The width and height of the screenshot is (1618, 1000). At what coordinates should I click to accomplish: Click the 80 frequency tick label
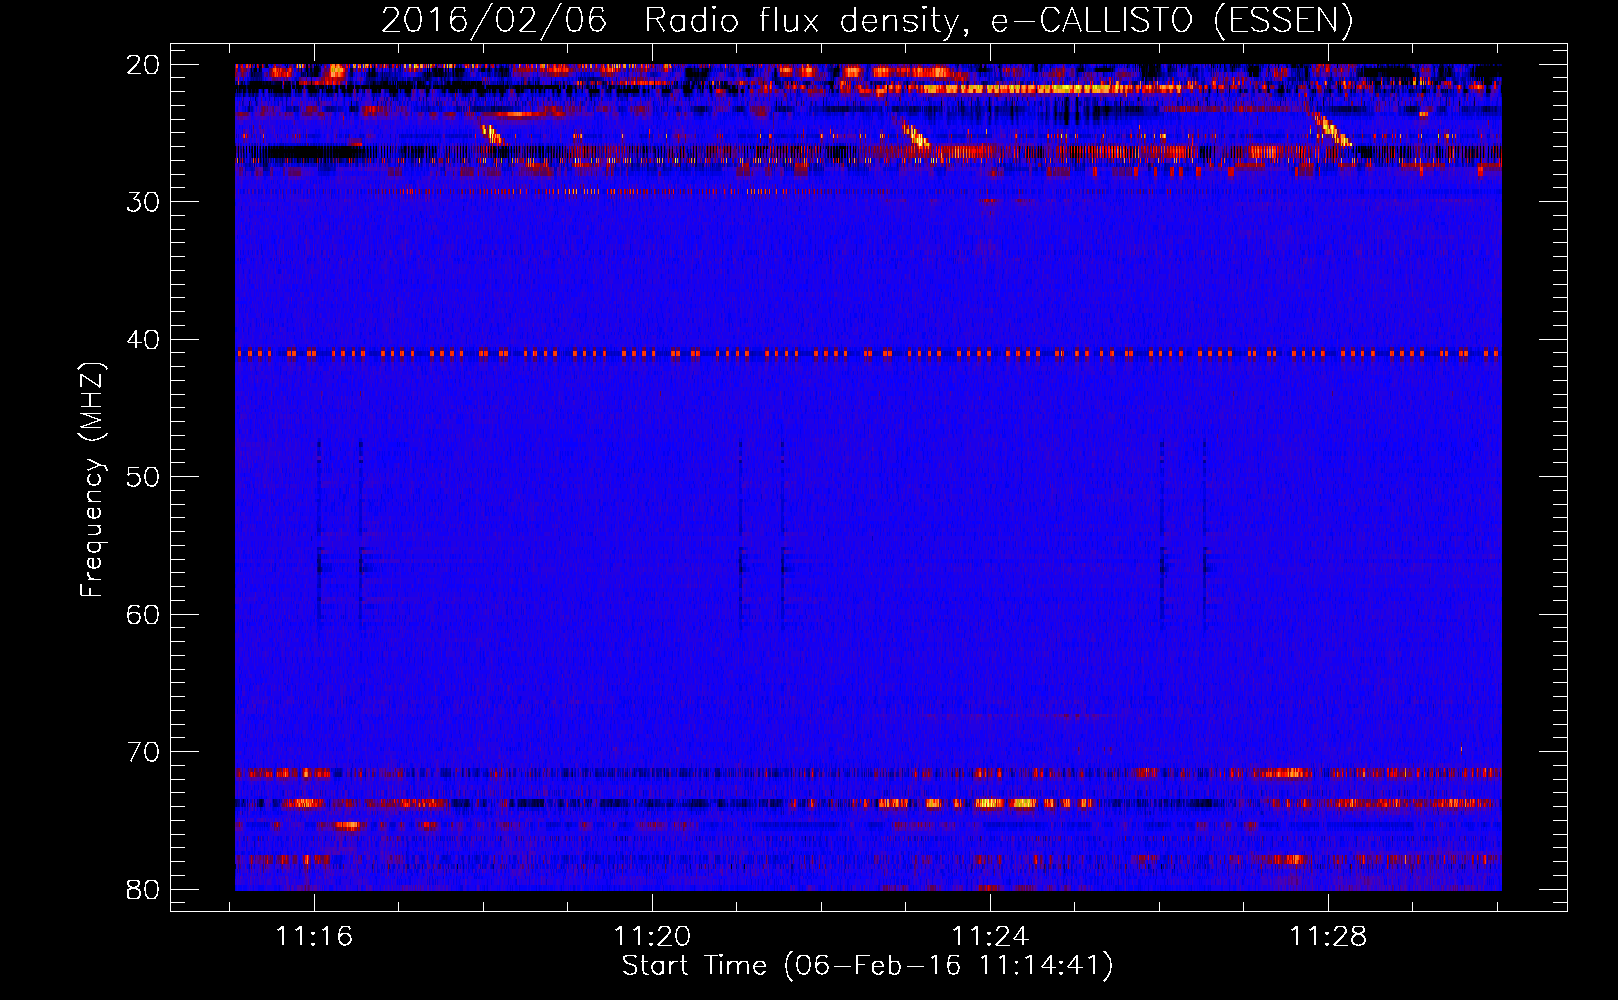[143, 889]
